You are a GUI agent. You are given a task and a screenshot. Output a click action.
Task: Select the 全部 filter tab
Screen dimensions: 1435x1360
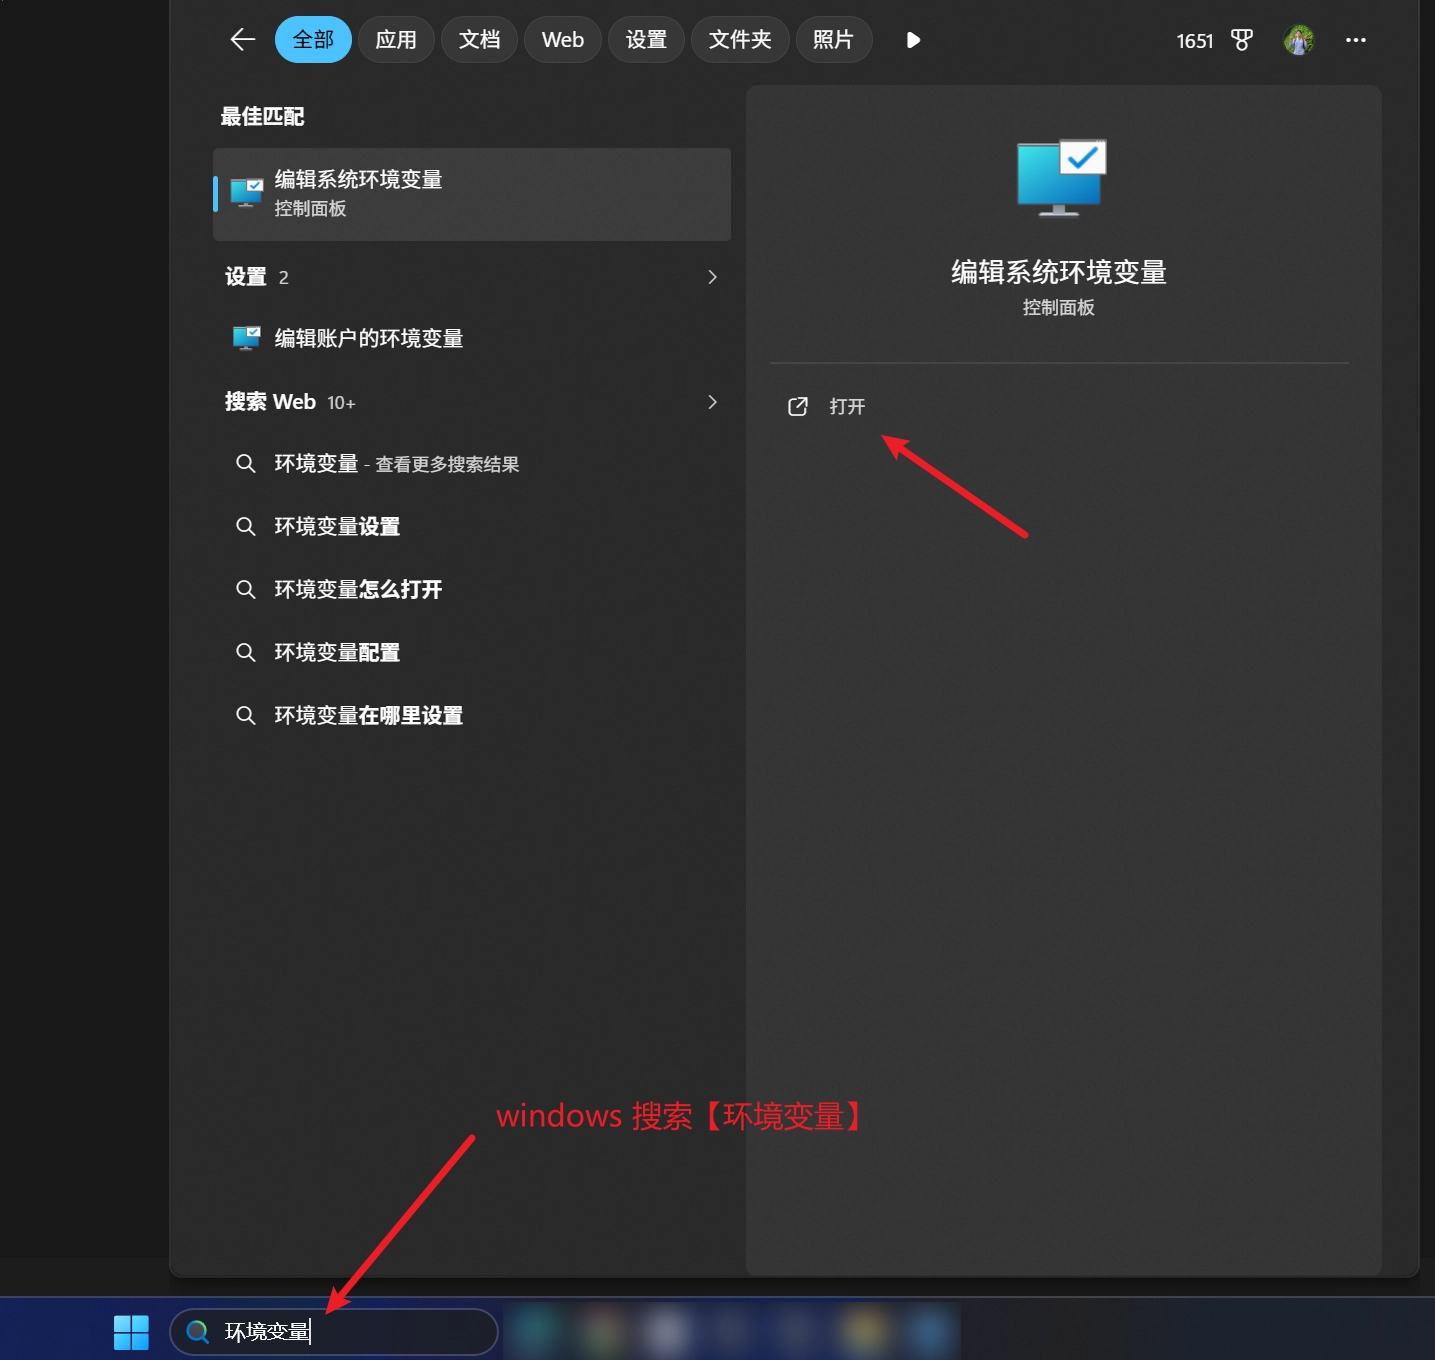click(313, 39)
